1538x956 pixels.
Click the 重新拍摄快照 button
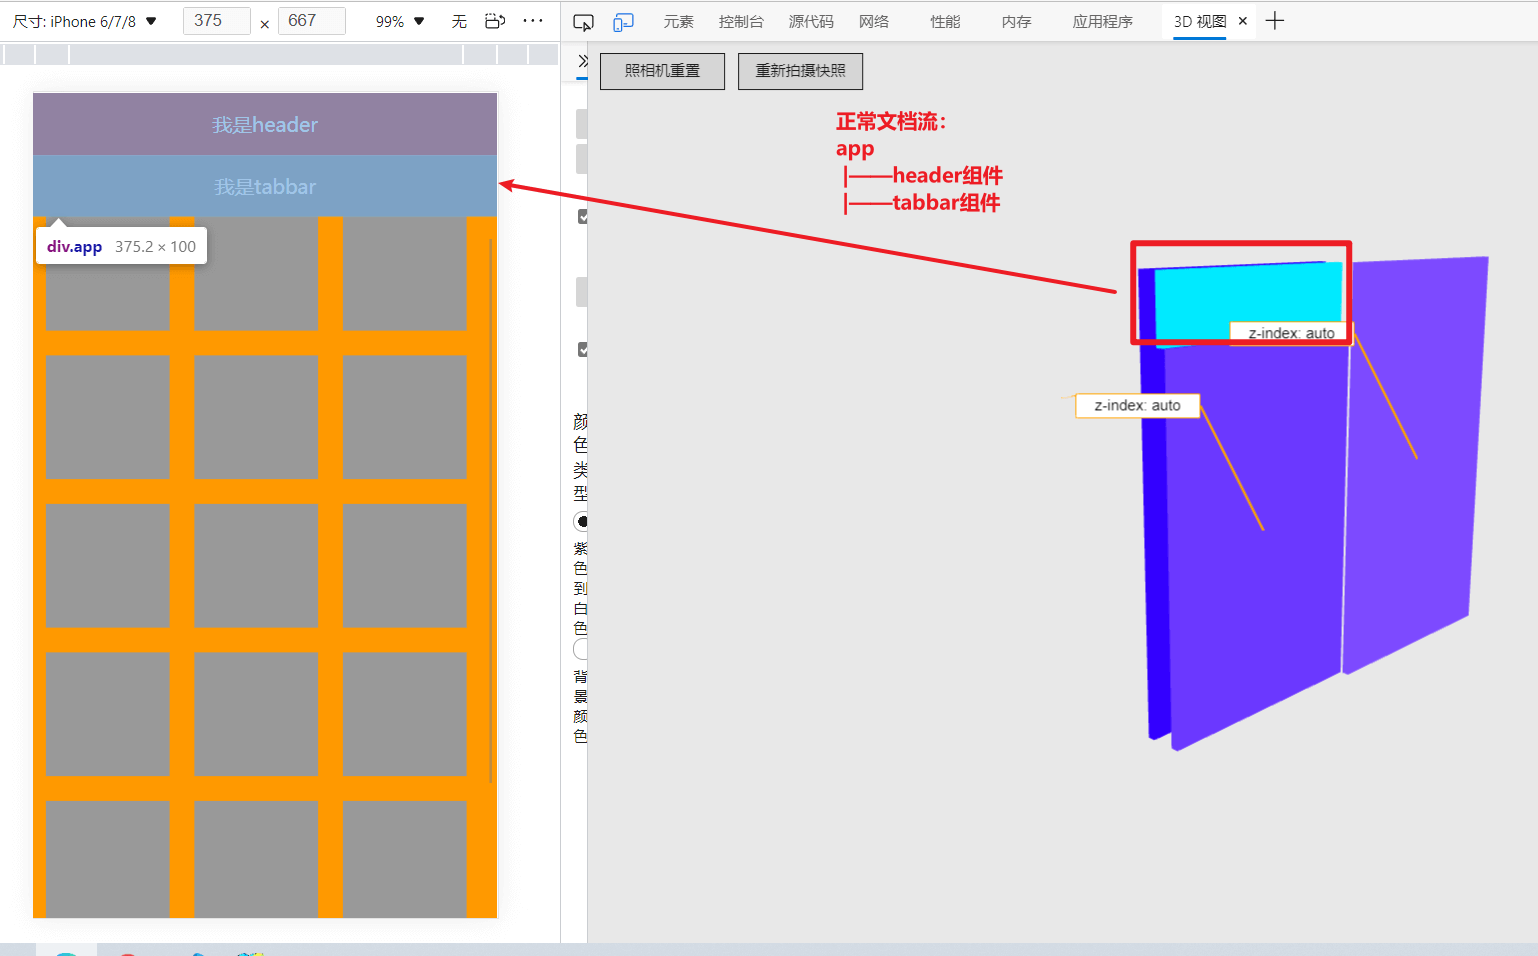pos(800,71)
